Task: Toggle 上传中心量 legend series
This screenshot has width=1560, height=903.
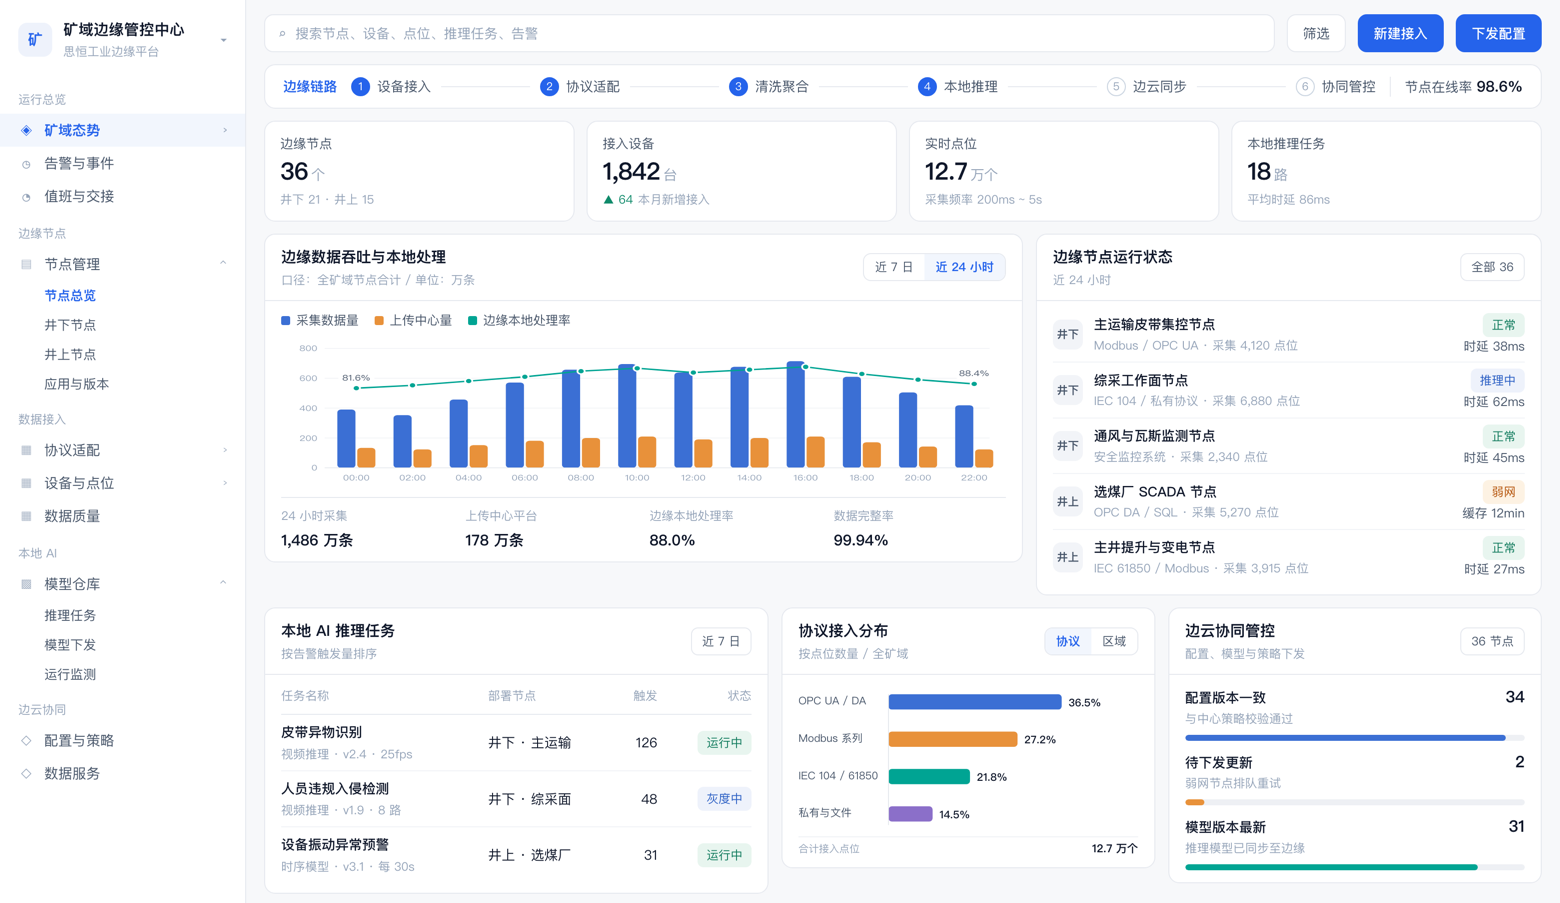Action: click(x=413, y=320)
